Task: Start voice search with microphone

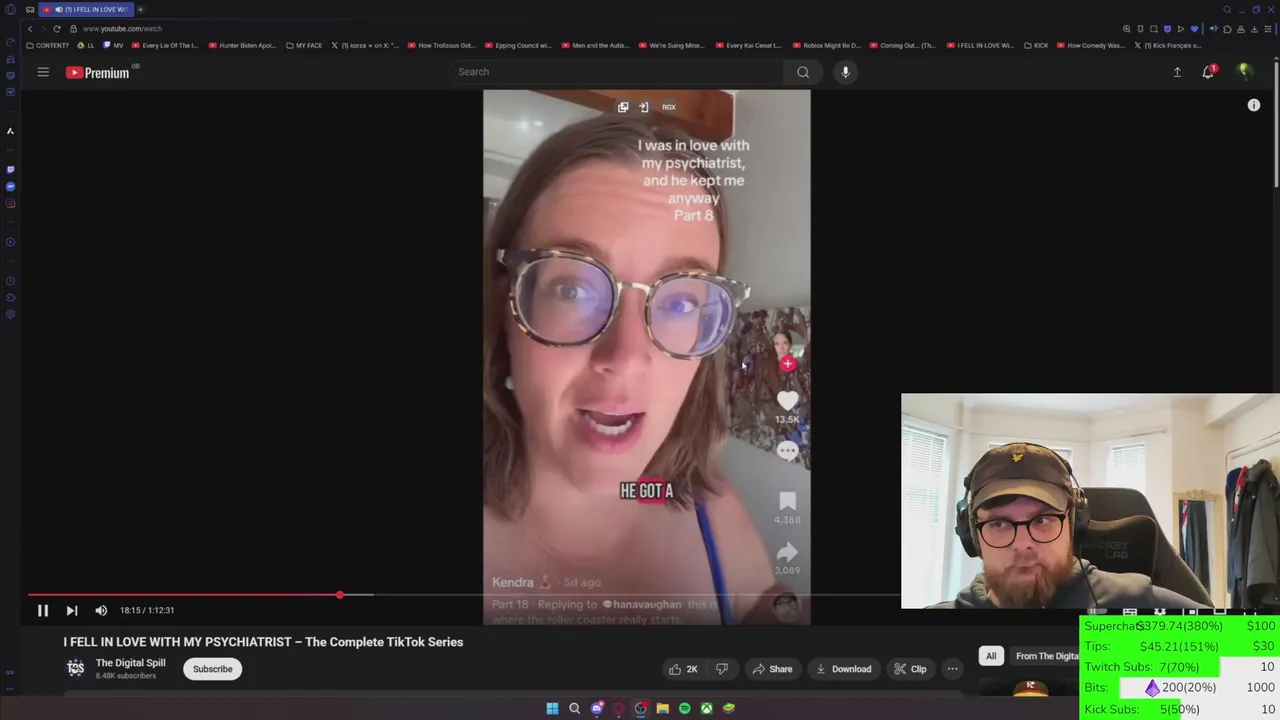Action: pyautogui.click(x=845, y=72)
